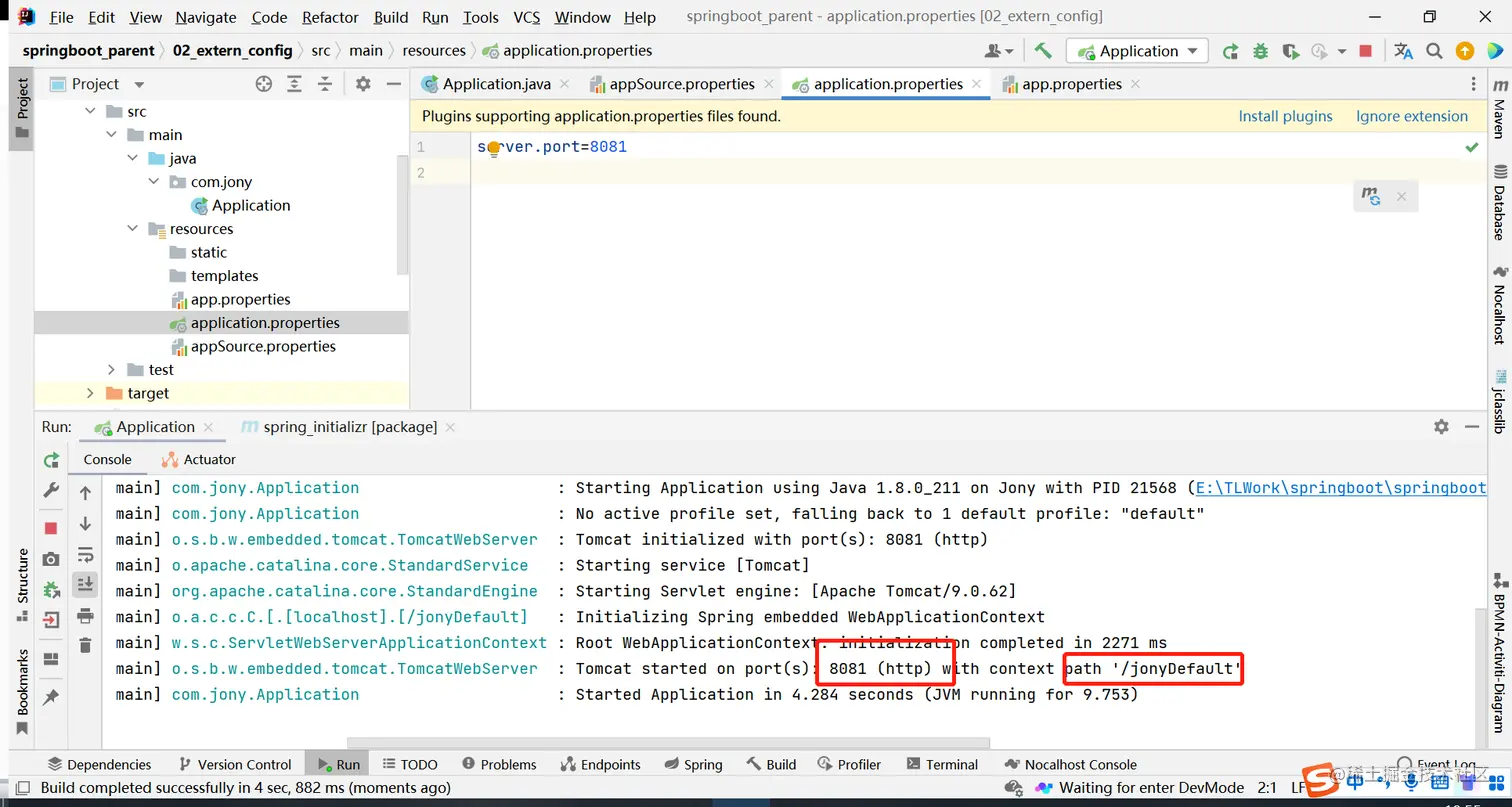Viewport: 1512px width, 807px height.
Task: Toggle soft-wrap in the console
Action: click(85, 554)
